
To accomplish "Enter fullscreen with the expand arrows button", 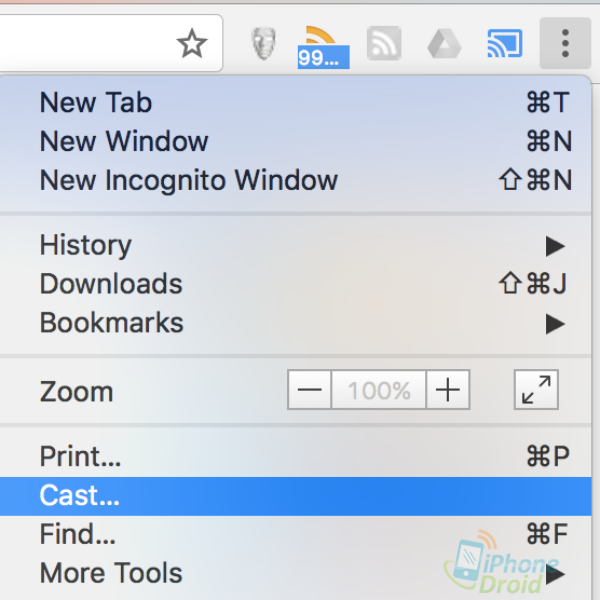I will tap(536, 390).
